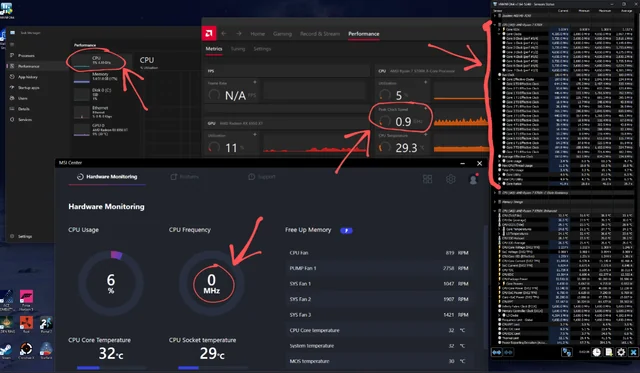Open Features tab in MSI Center

184,177
